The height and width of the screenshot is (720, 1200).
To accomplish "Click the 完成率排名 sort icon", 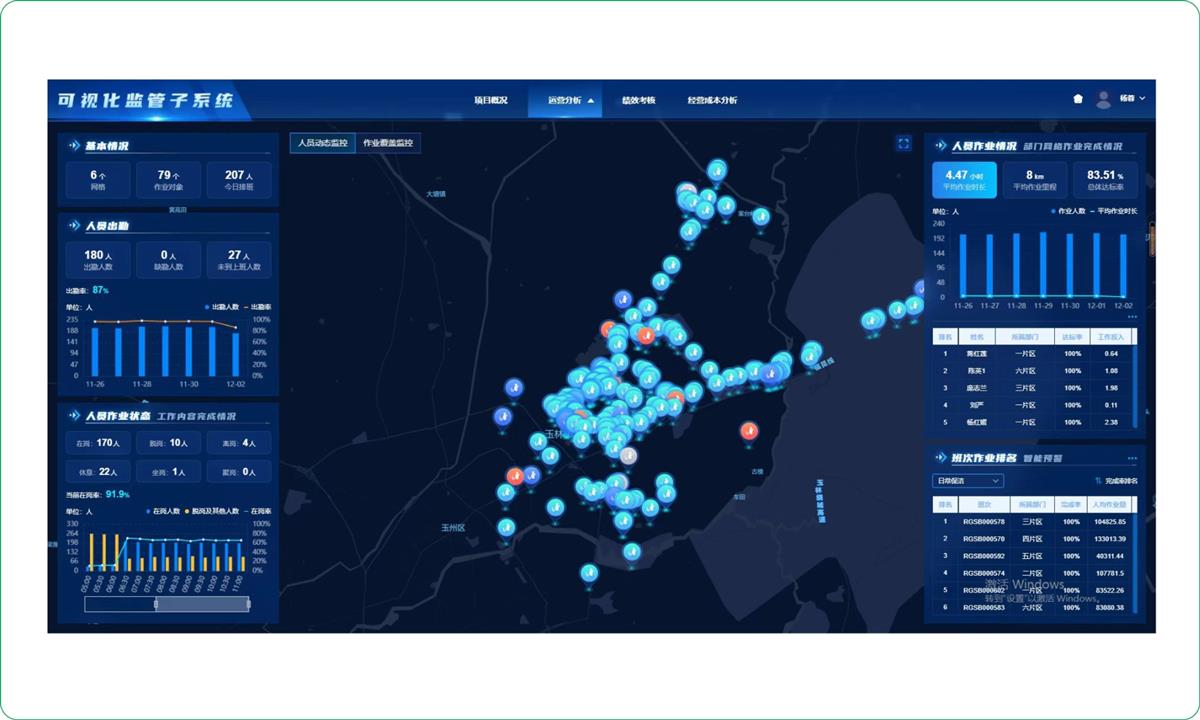I will tap(1098, 481).
